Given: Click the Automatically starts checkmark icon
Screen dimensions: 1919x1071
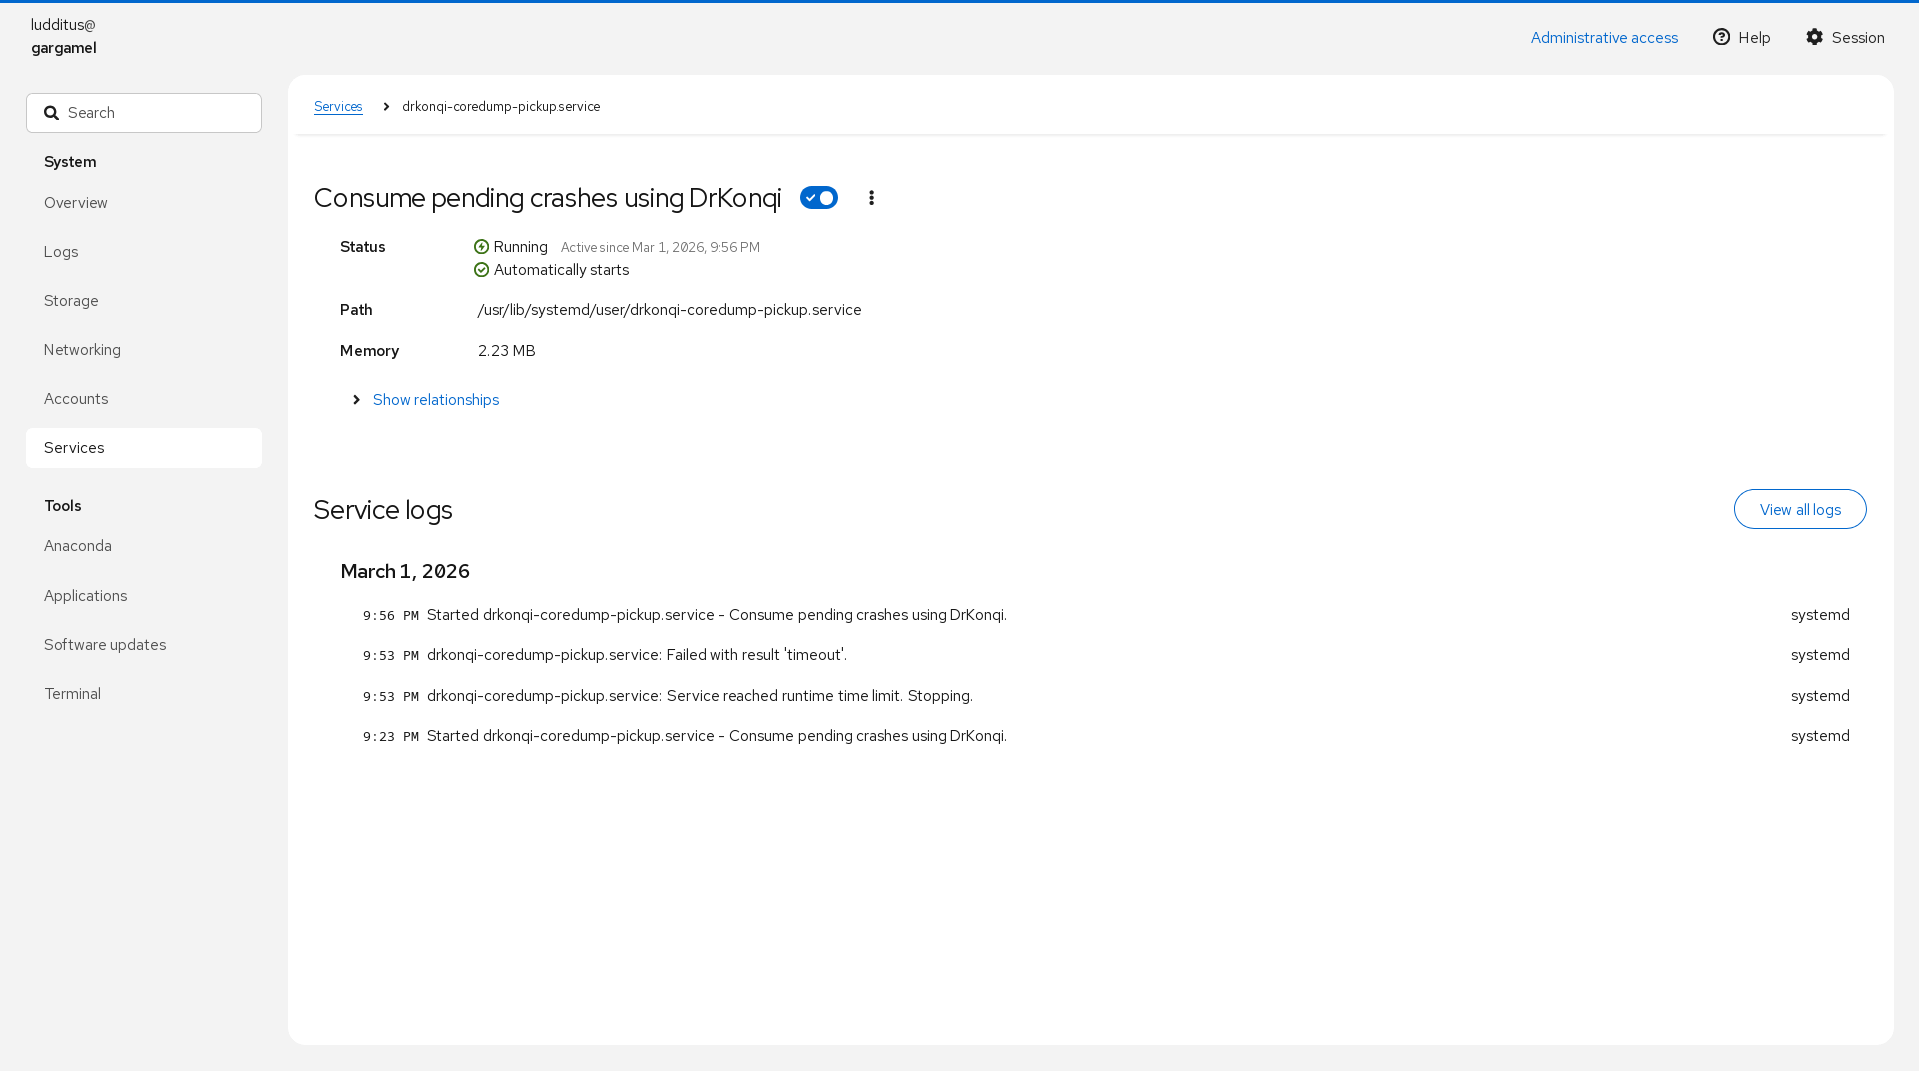Looking at the screenshot, I should [x=481, y=270].
